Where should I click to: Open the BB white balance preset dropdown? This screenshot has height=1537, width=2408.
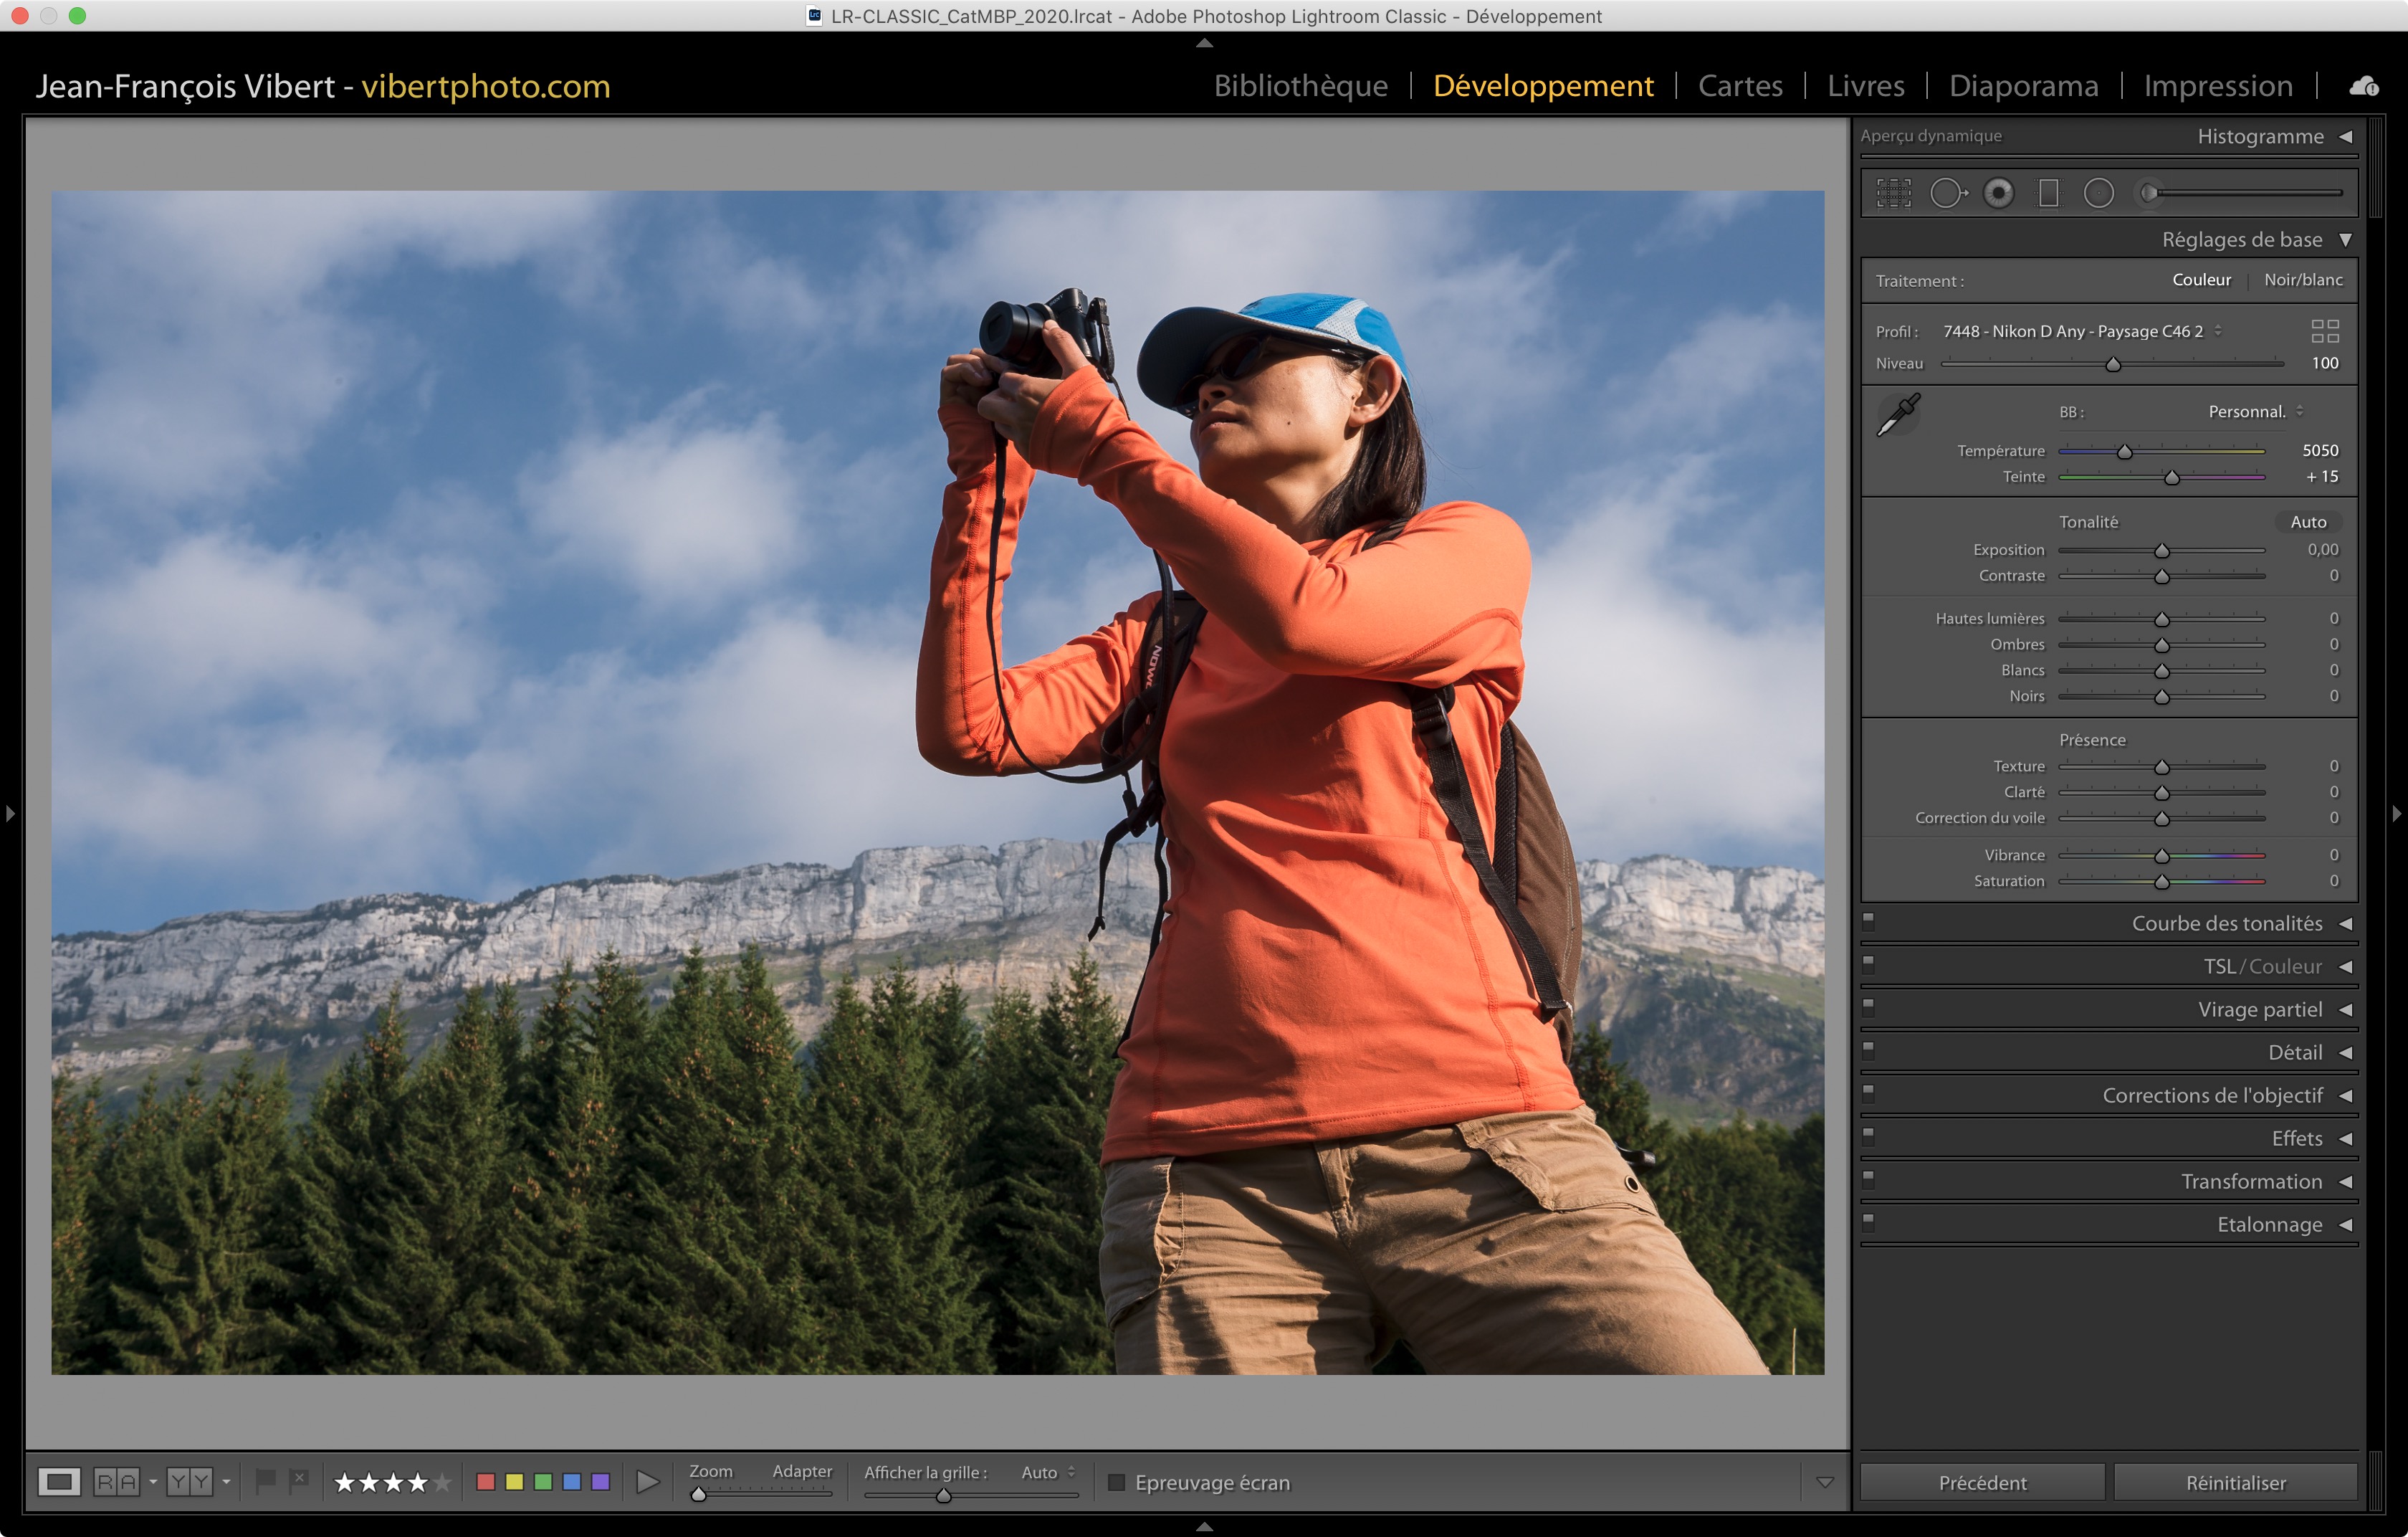point(2256,412)
